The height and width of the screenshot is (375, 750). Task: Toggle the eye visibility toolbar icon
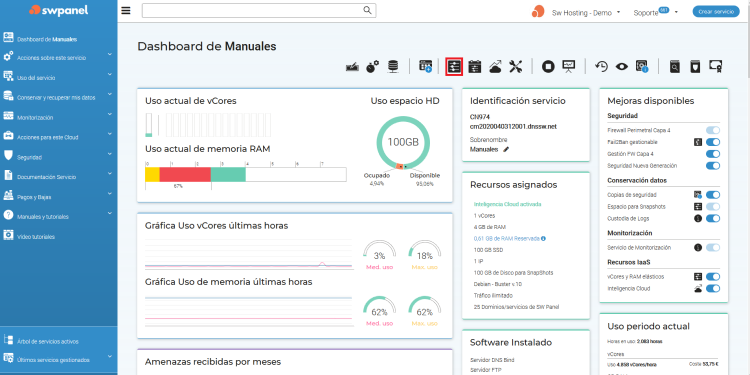click(621, 67)
